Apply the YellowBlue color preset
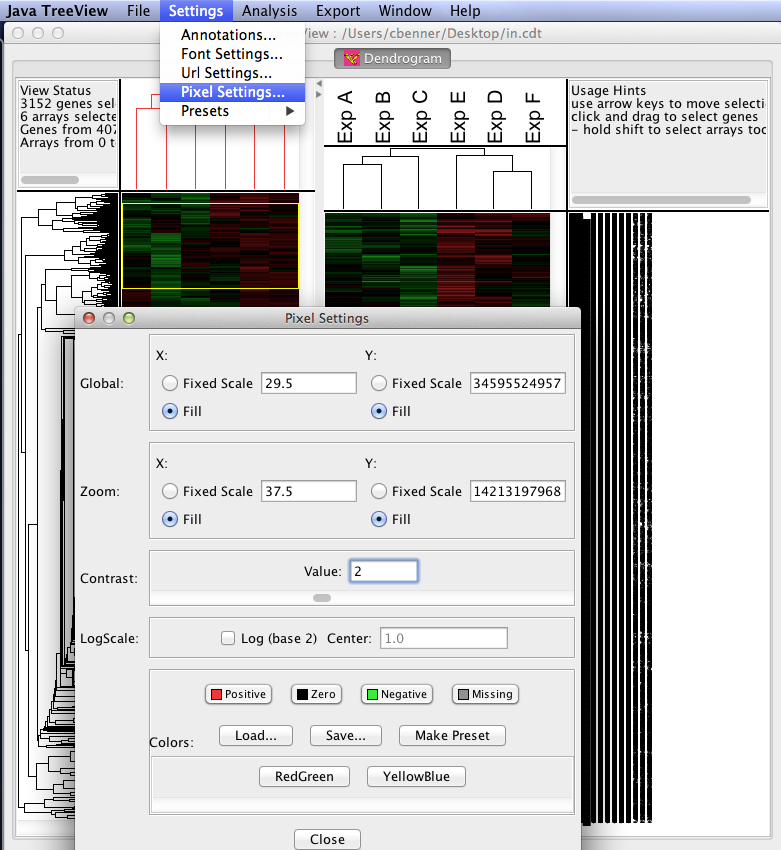This screenshot has height=850, width=781. [x=416, y=777]
